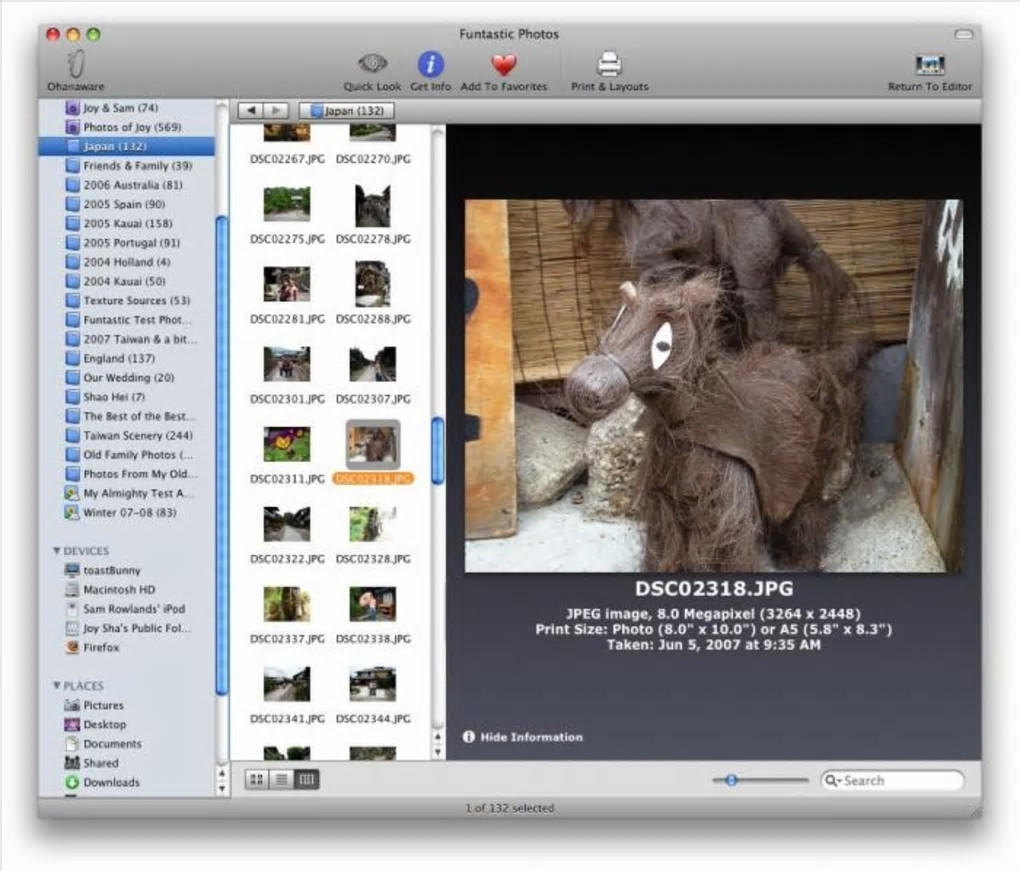Adjust the thumbnail size slider

point(731,780)
